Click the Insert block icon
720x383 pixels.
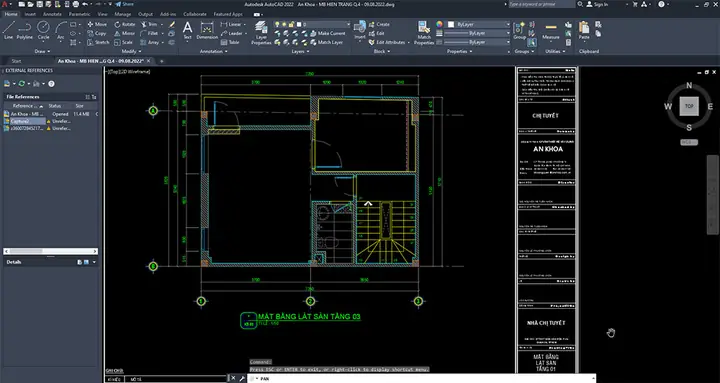pos(360,30)
